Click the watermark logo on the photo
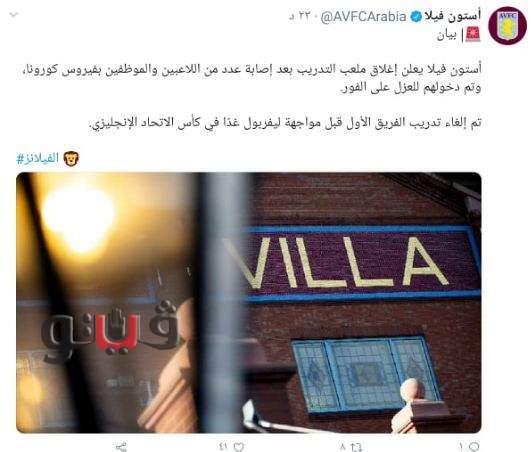Image resolution: width=532 pixels, height=452 pixels. tap(109, 329)
